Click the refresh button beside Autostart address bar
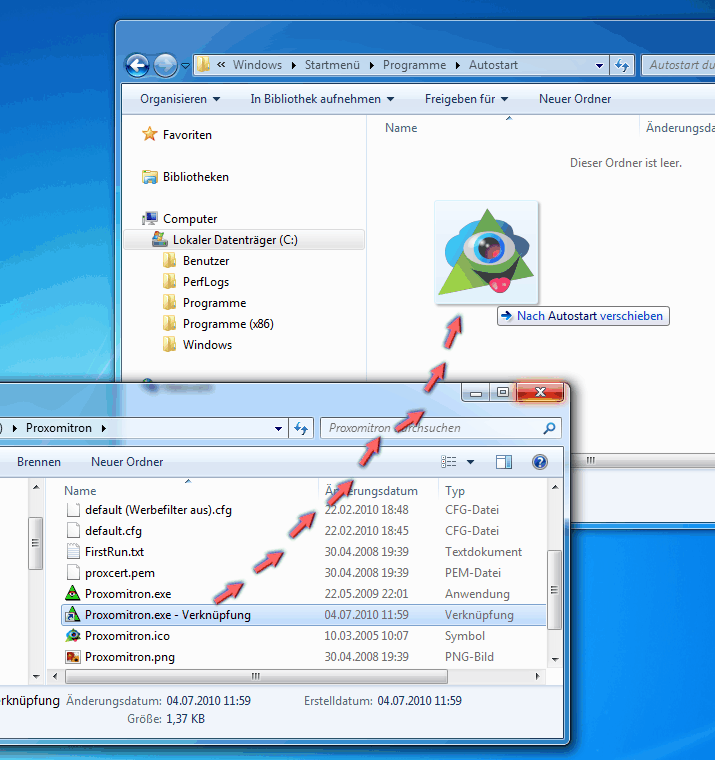715x760 pixels. [622, 65]
